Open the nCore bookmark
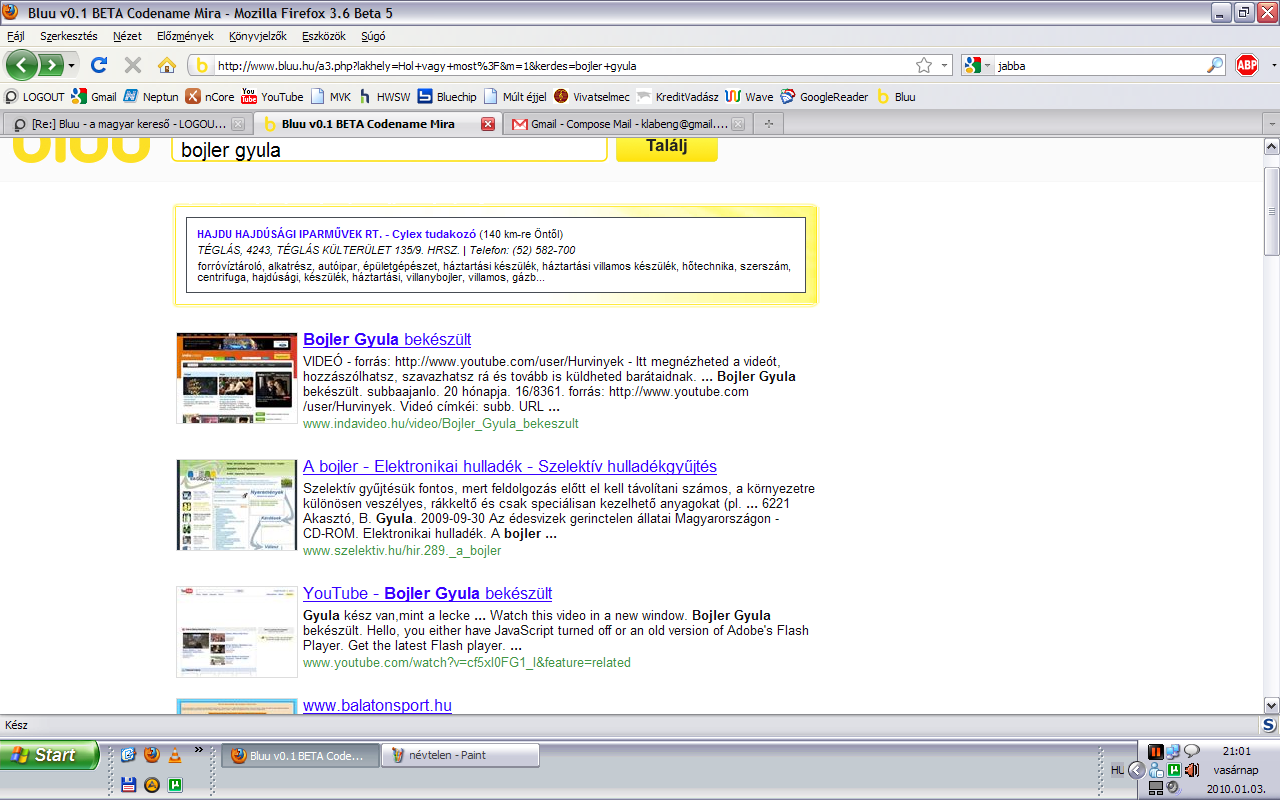This screenshot has width=1280, height=800. (x=210, y=97)
